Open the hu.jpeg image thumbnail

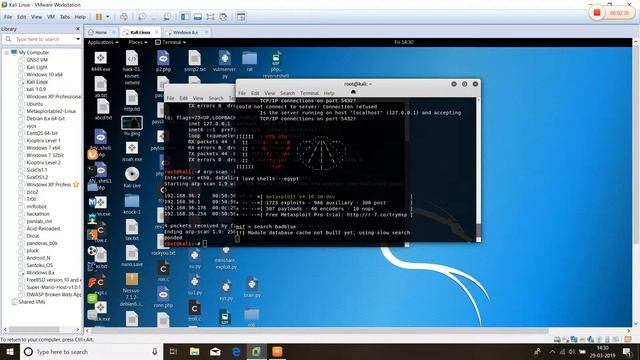click(x=131, y=126)
